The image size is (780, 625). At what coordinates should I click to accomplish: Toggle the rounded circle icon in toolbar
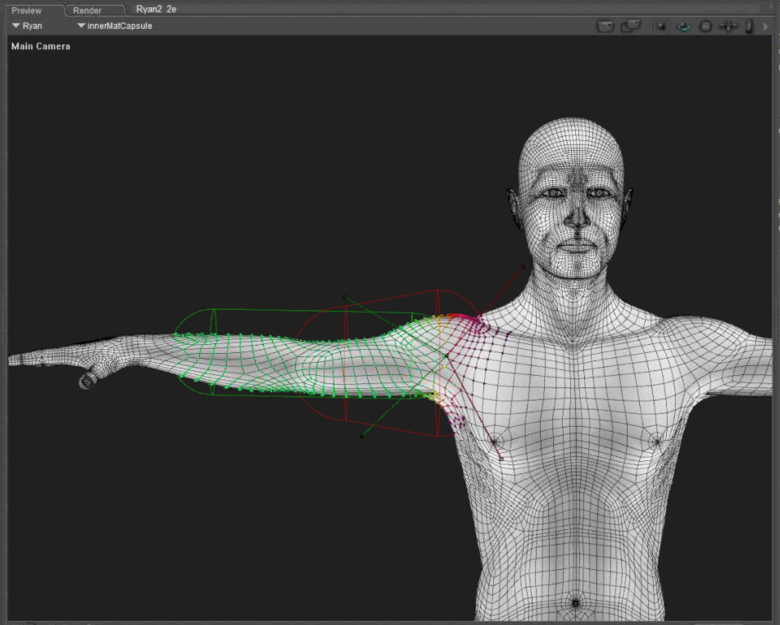[705, 26]
